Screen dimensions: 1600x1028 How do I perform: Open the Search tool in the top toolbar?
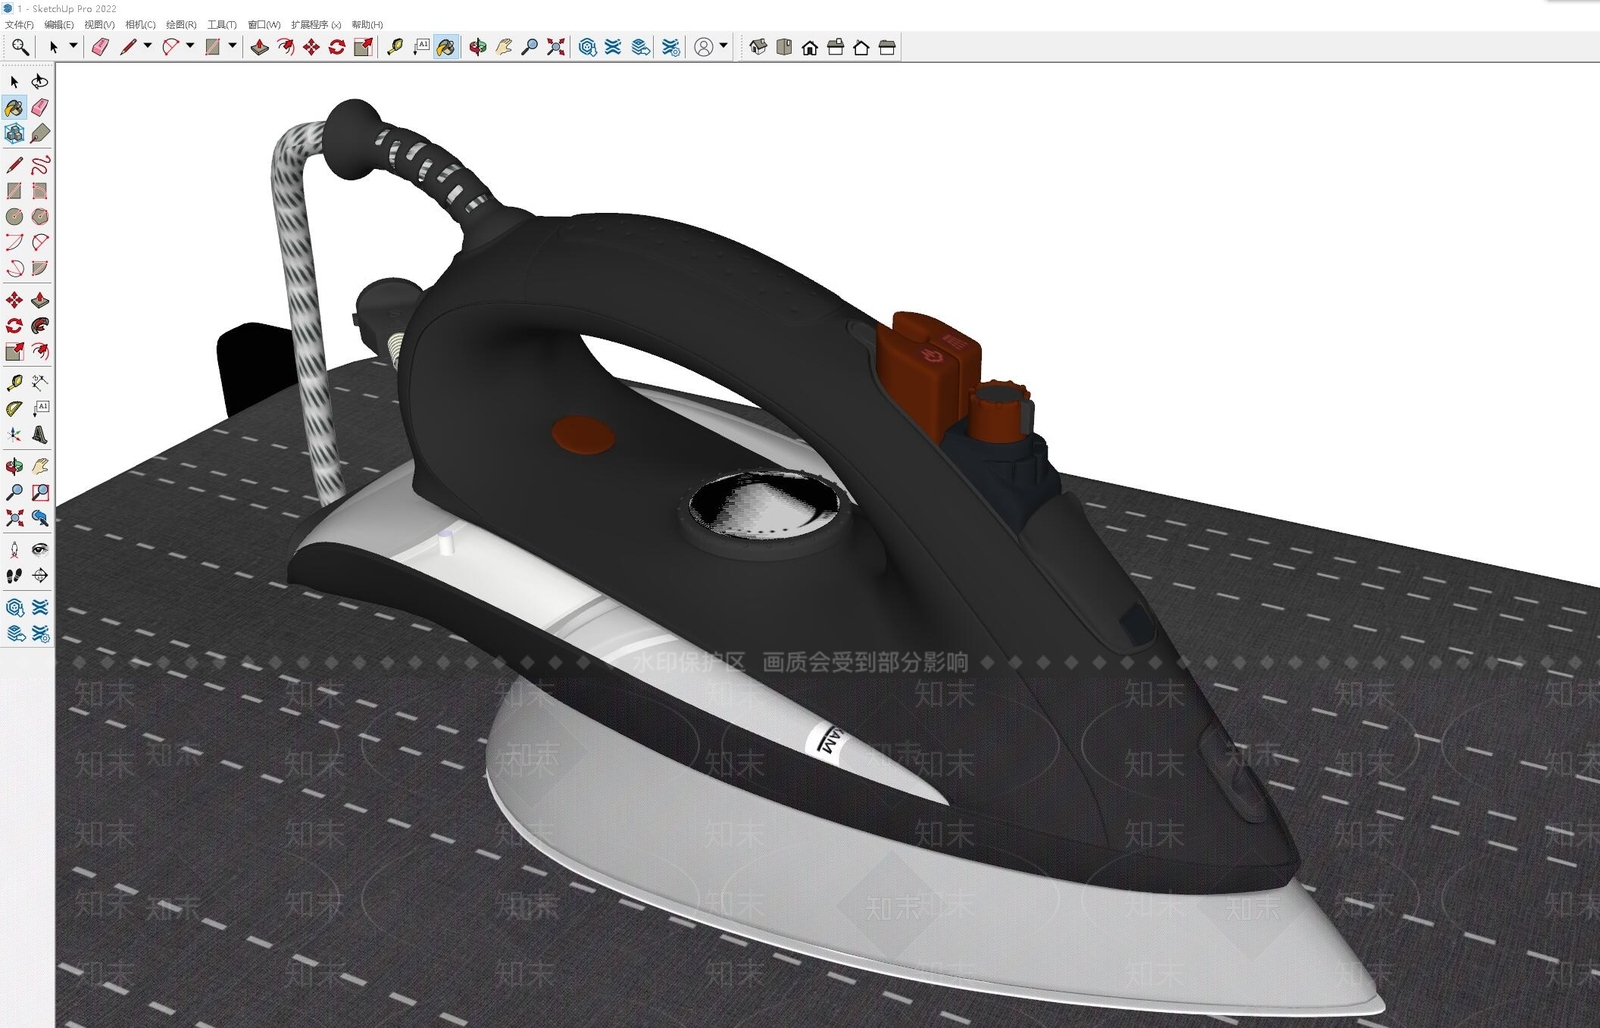(x=20, y=47)
